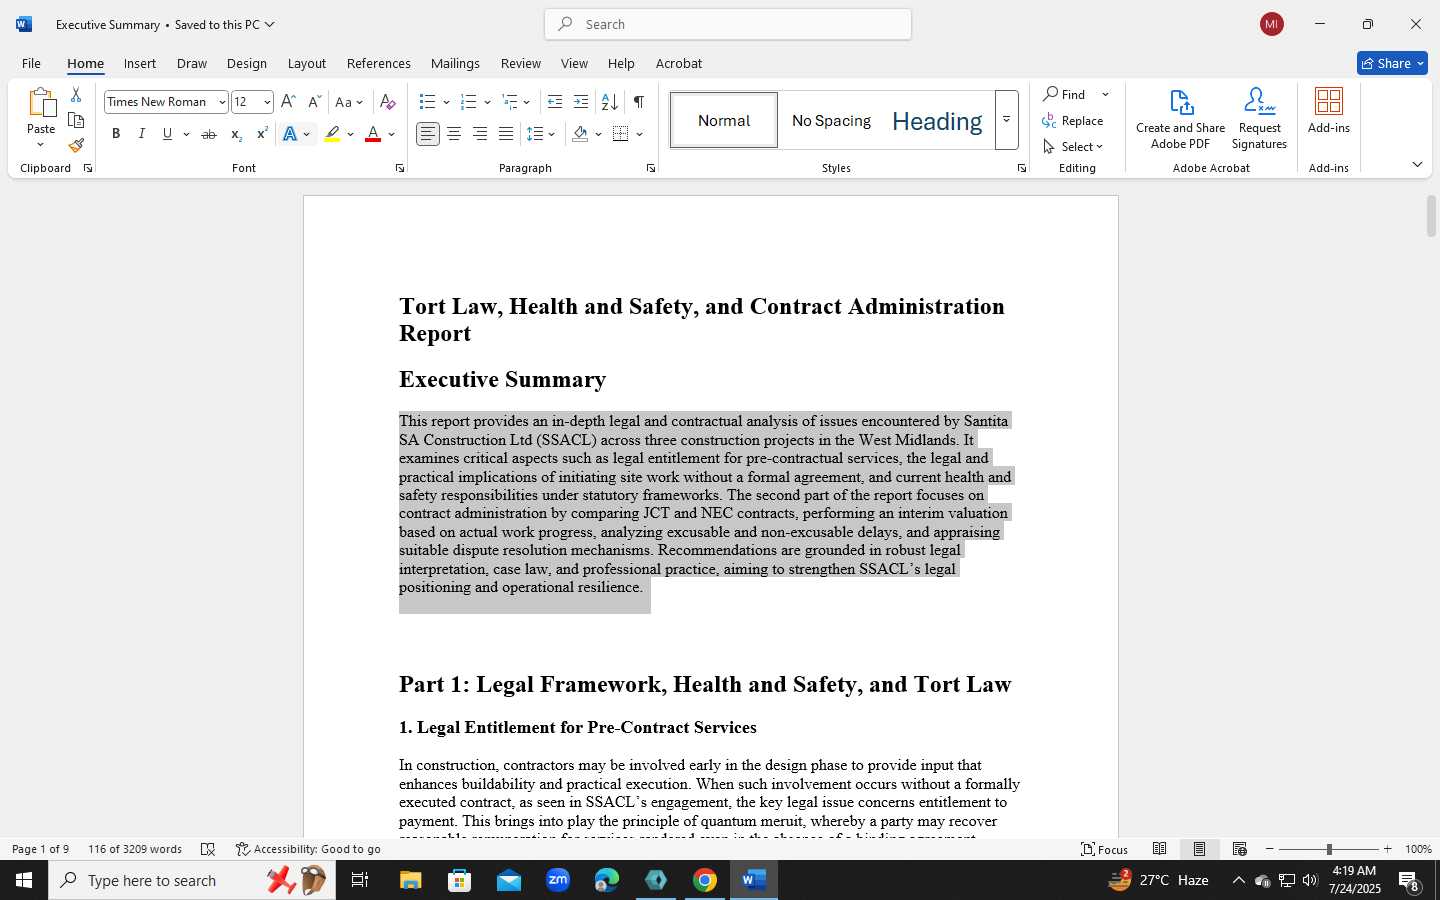
Task: Open the File menu
Action: (31, 63)
